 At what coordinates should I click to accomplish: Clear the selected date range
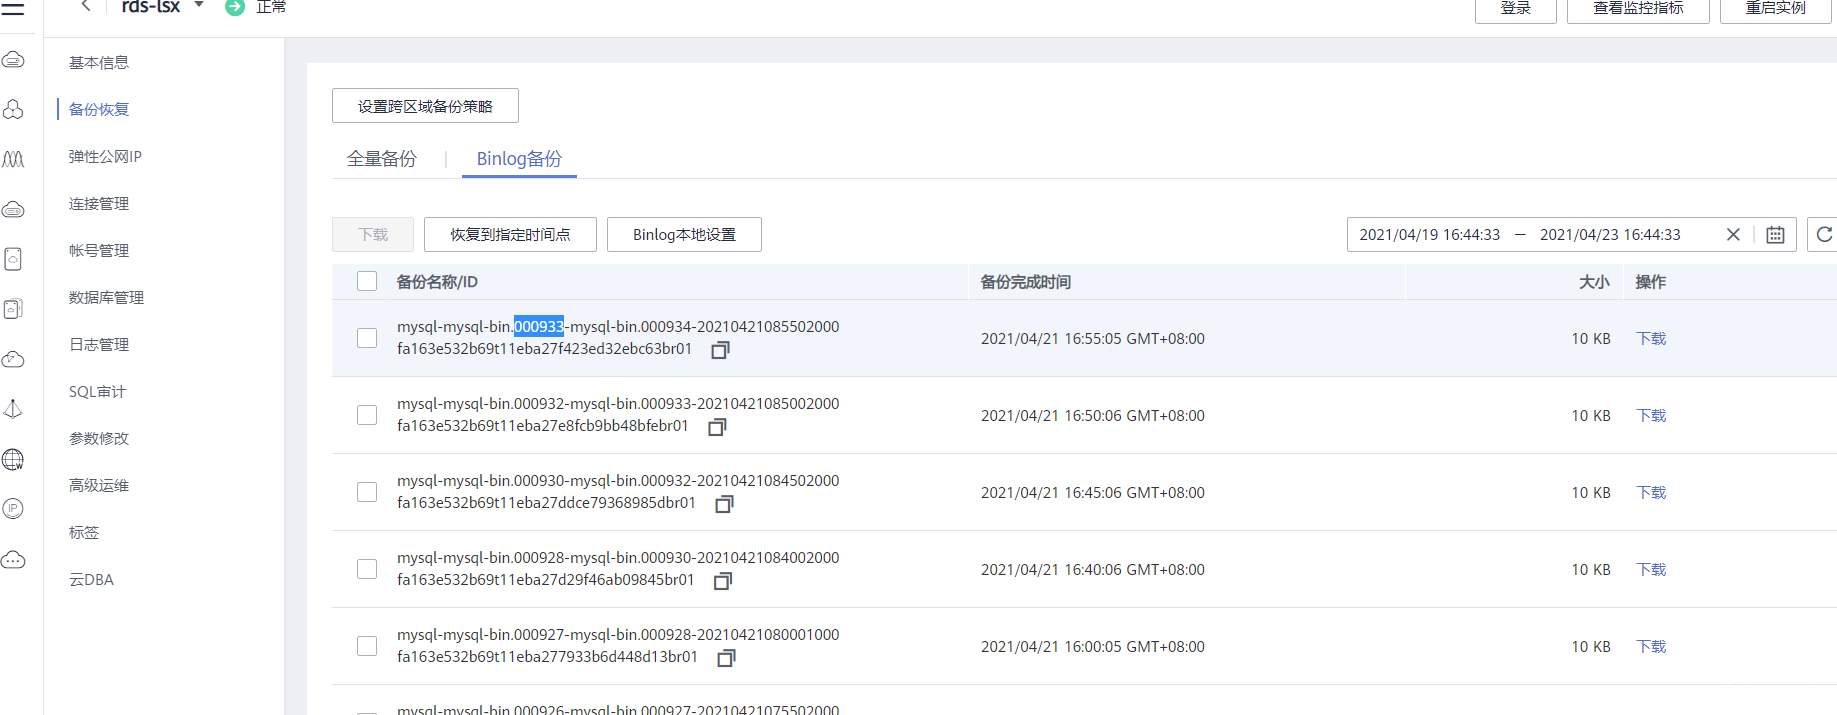pyautogui.click(x=1733, y=235)
